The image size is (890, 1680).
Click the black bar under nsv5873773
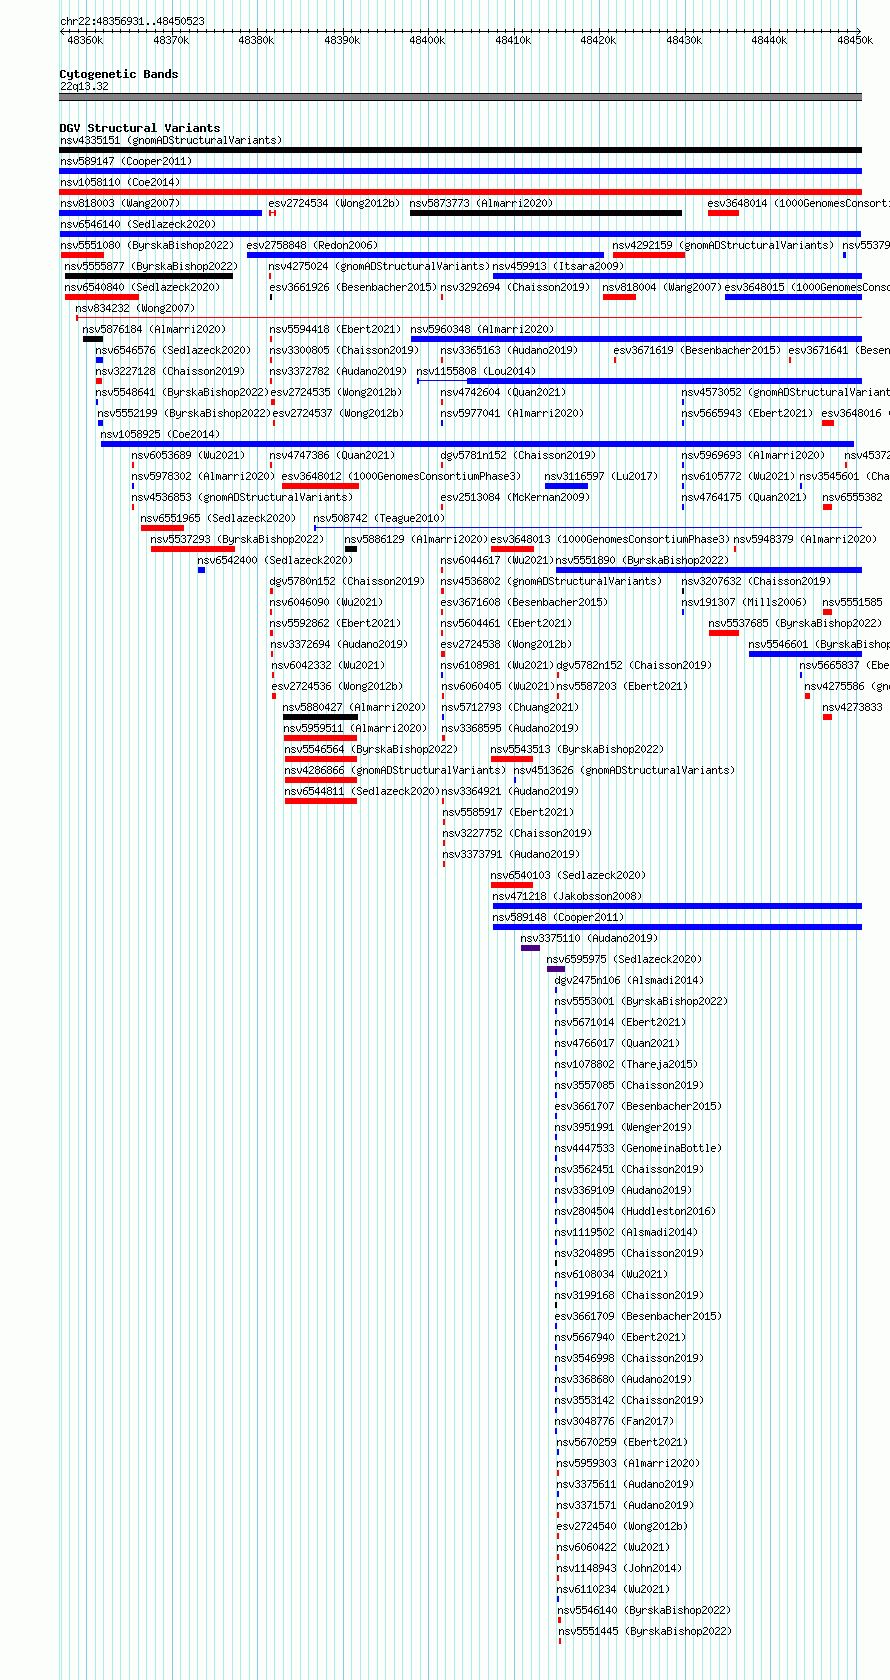tap(546, 213)
